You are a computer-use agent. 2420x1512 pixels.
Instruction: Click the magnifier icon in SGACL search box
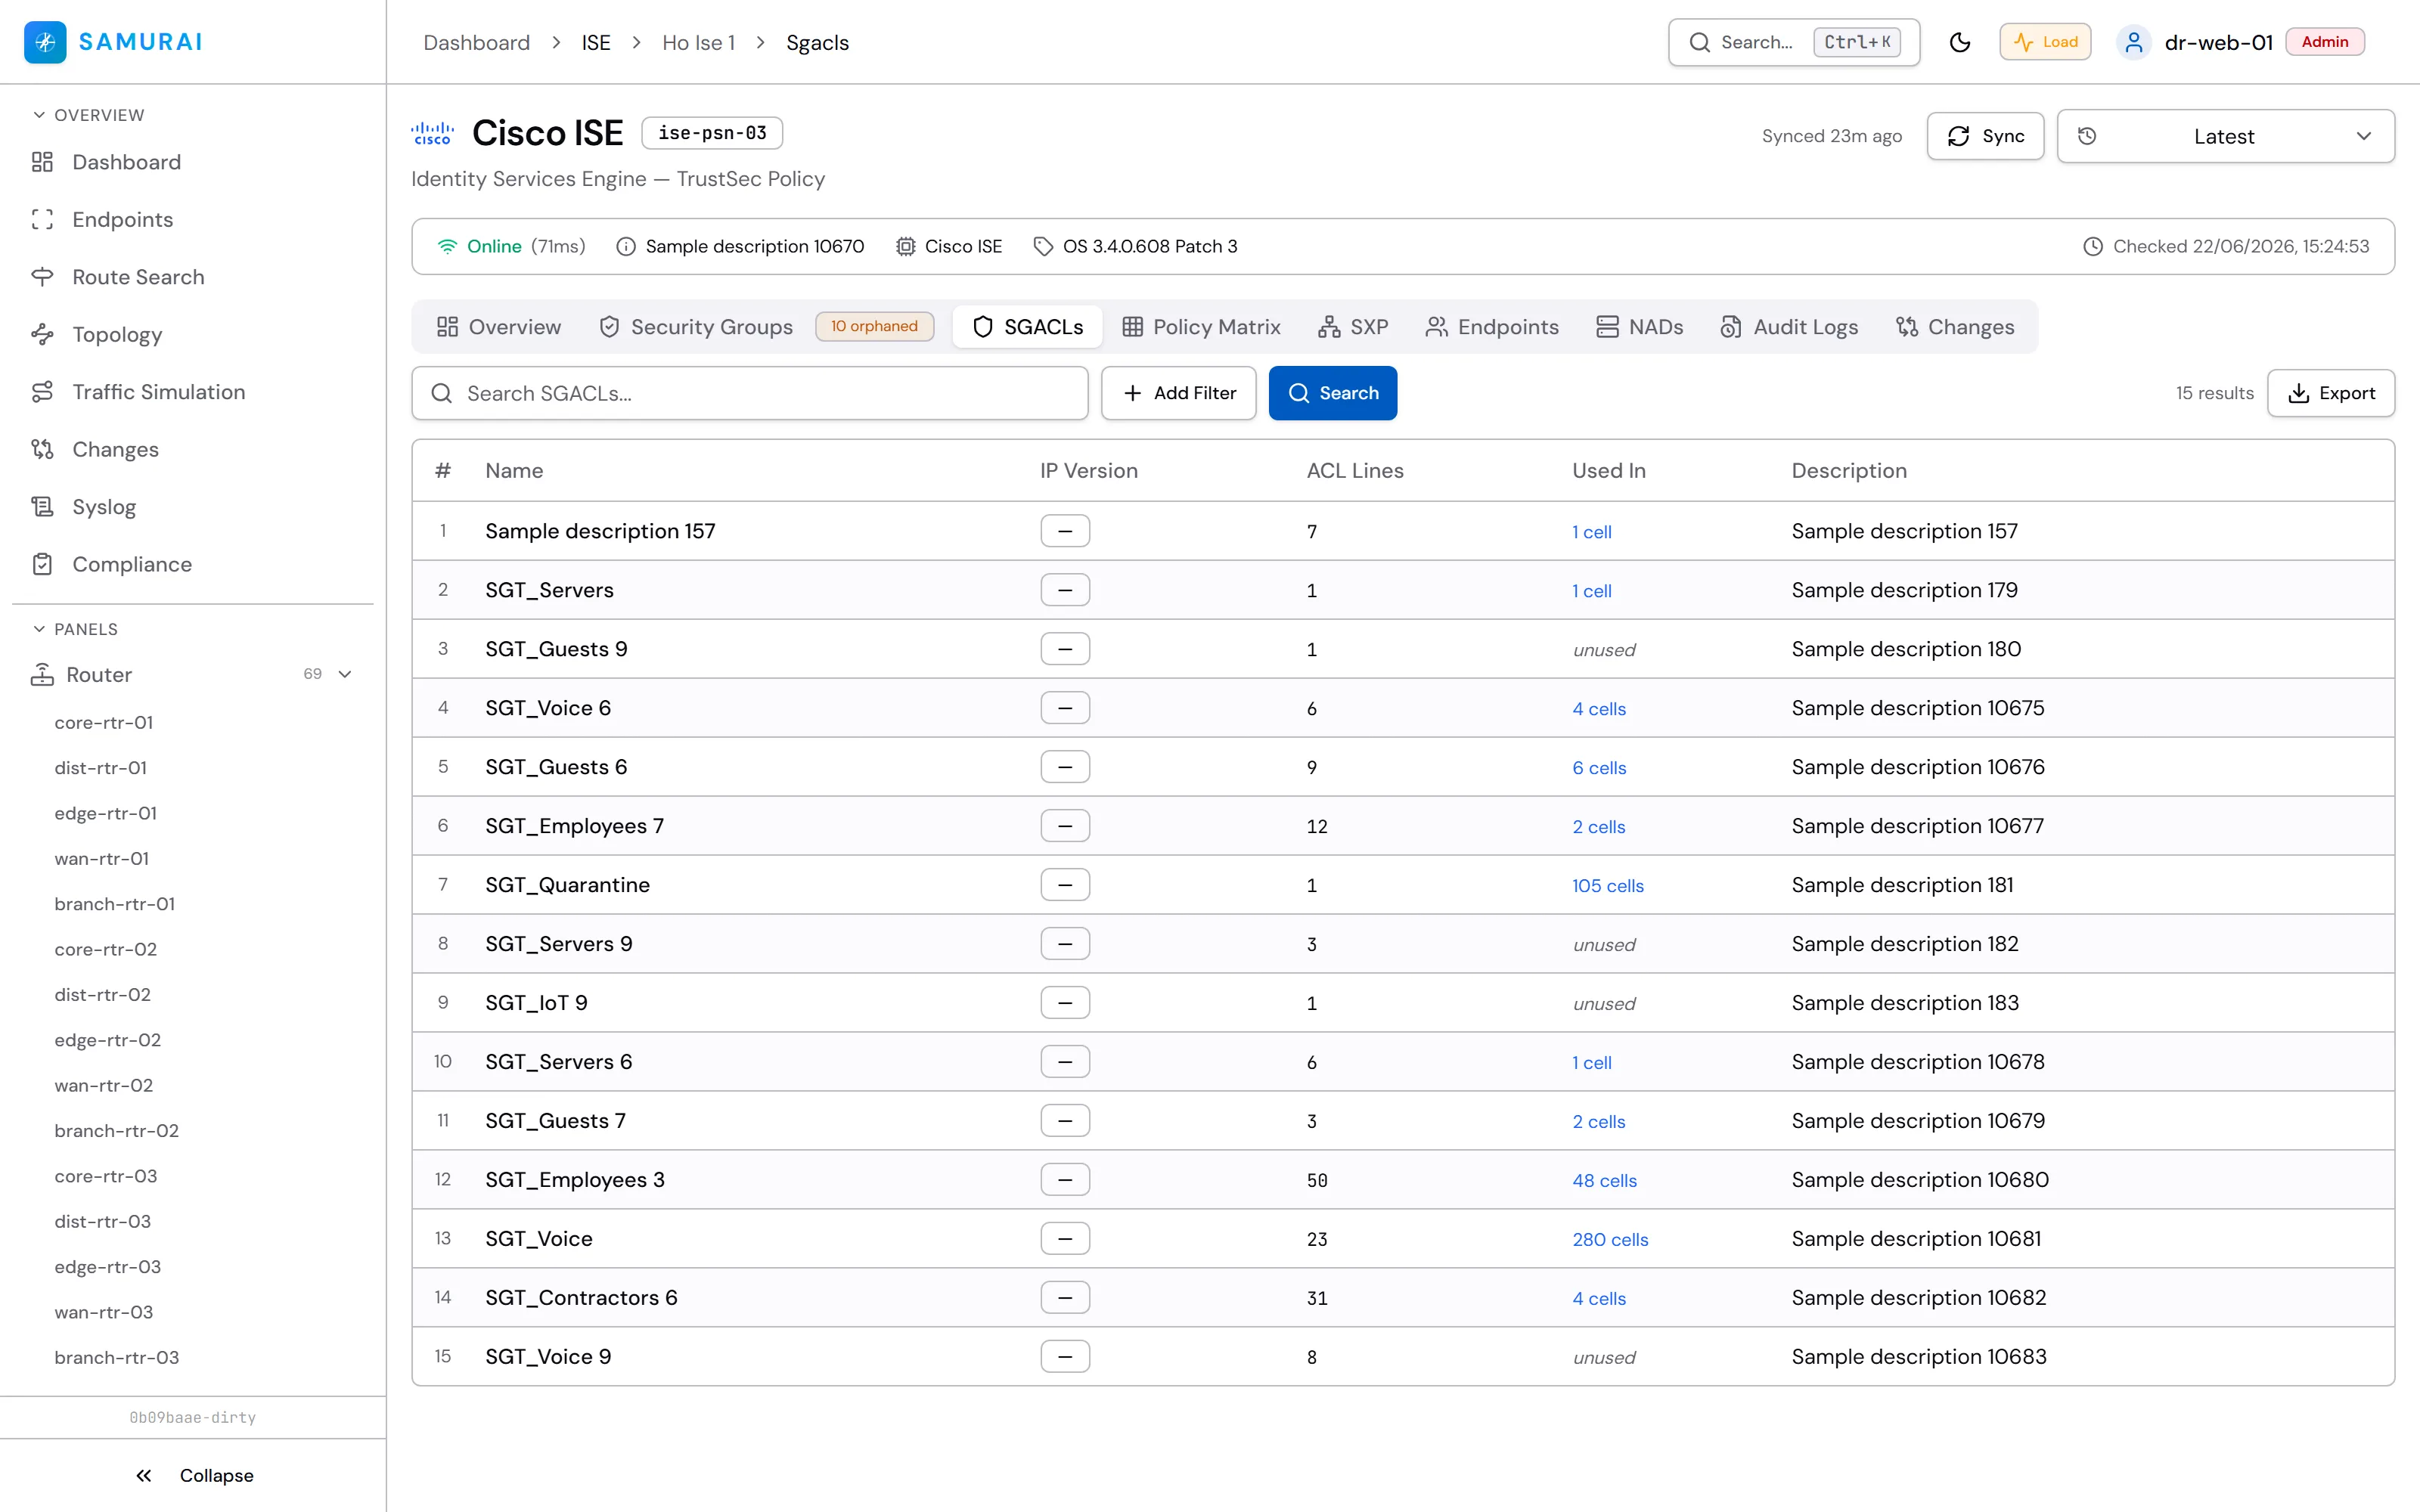pos(441,394)
